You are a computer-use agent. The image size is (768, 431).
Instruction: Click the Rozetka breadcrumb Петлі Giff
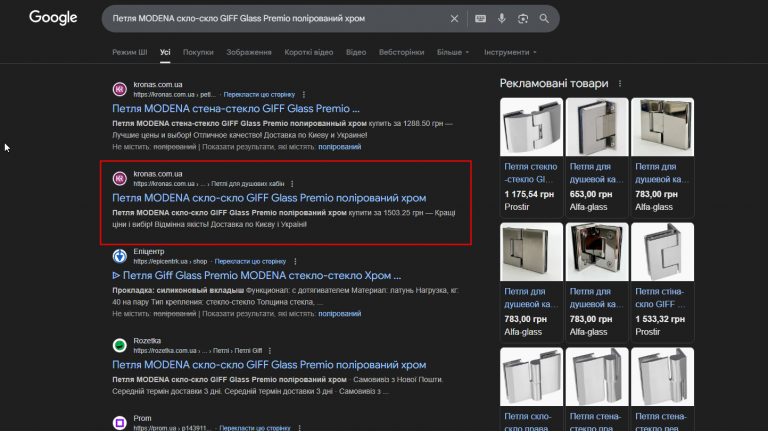point(248,351)
